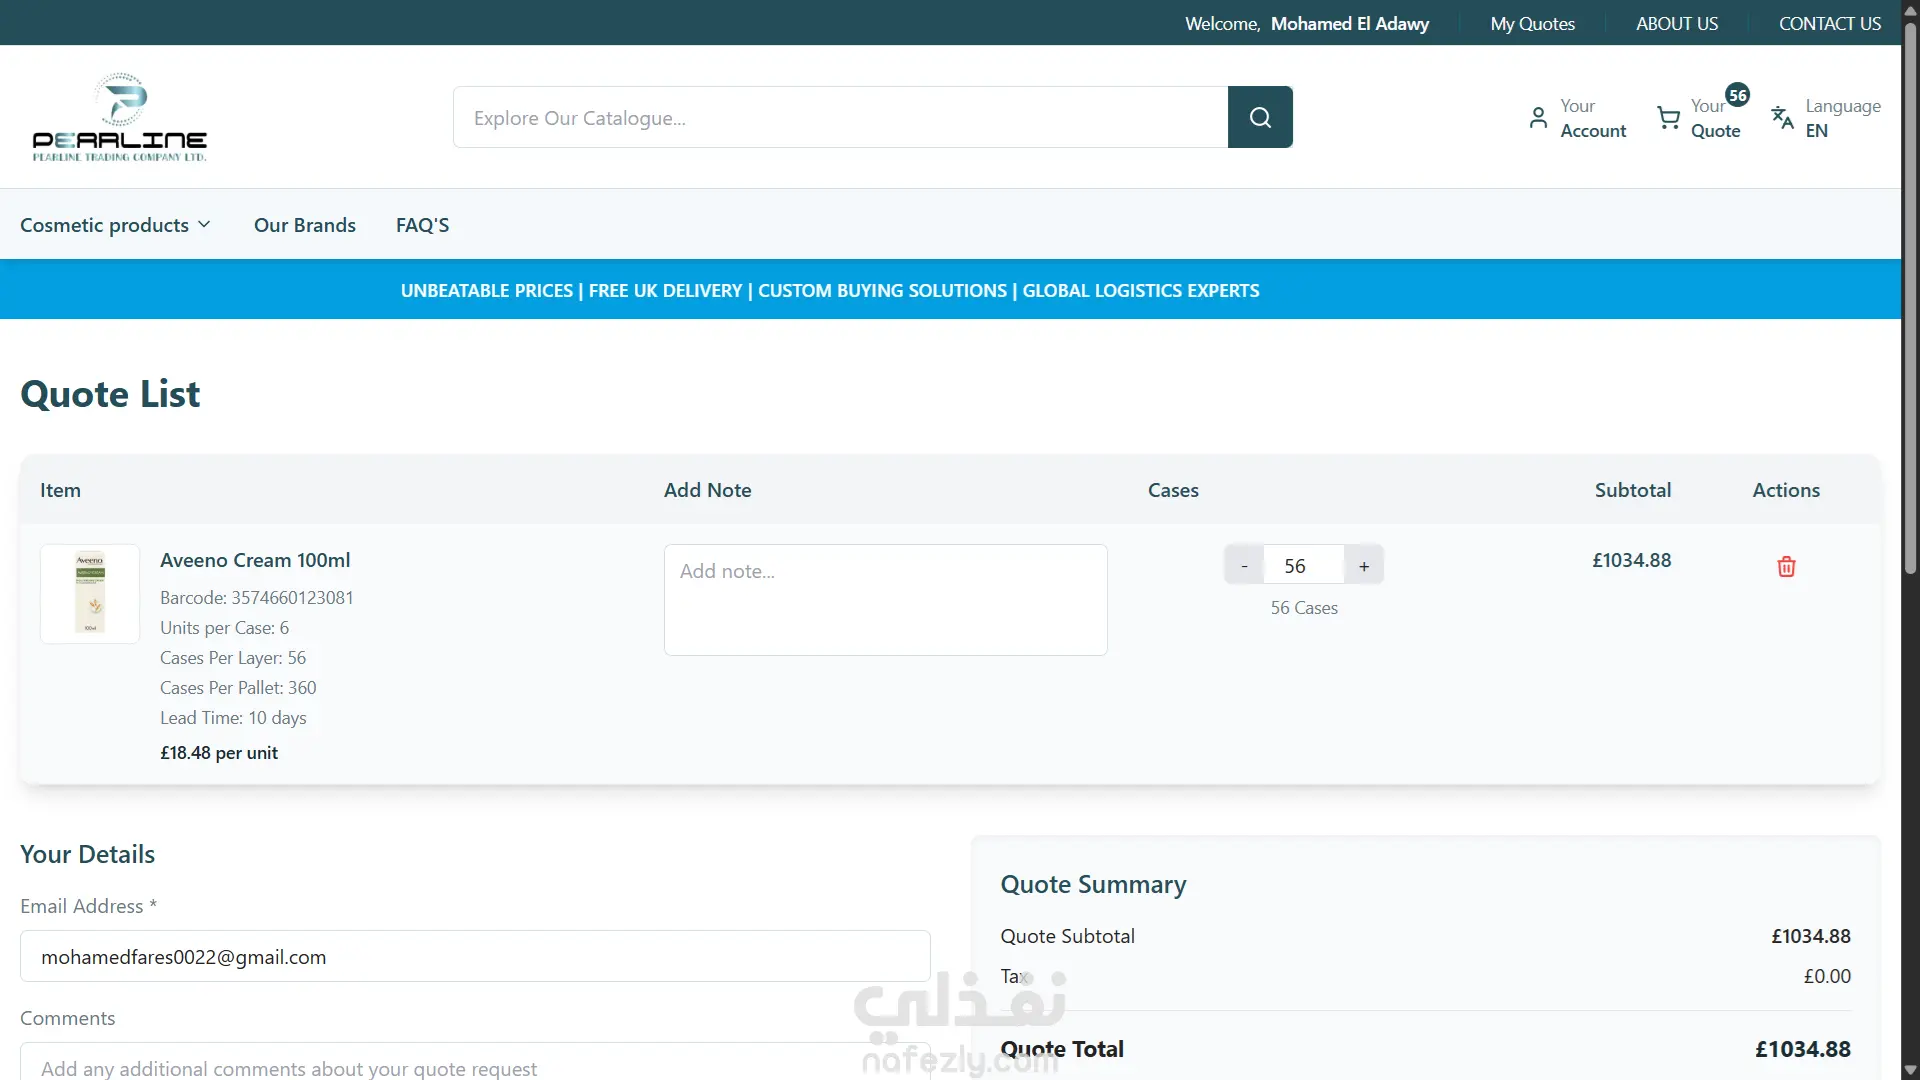
Task: Click the Quote Summary heading
Action: [1093, 885]
